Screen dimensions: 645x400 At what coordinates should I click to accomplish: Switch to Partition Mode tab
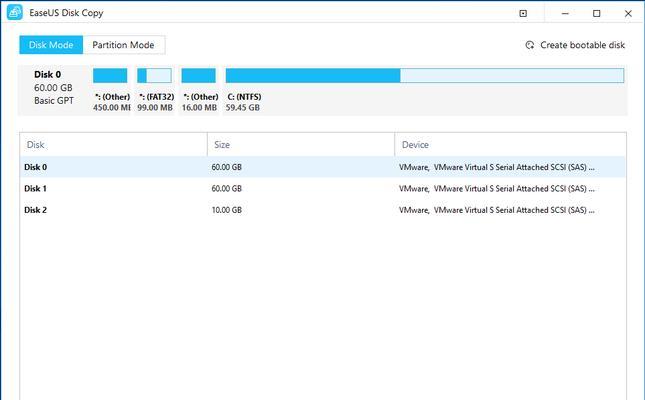tap(123, 45)
